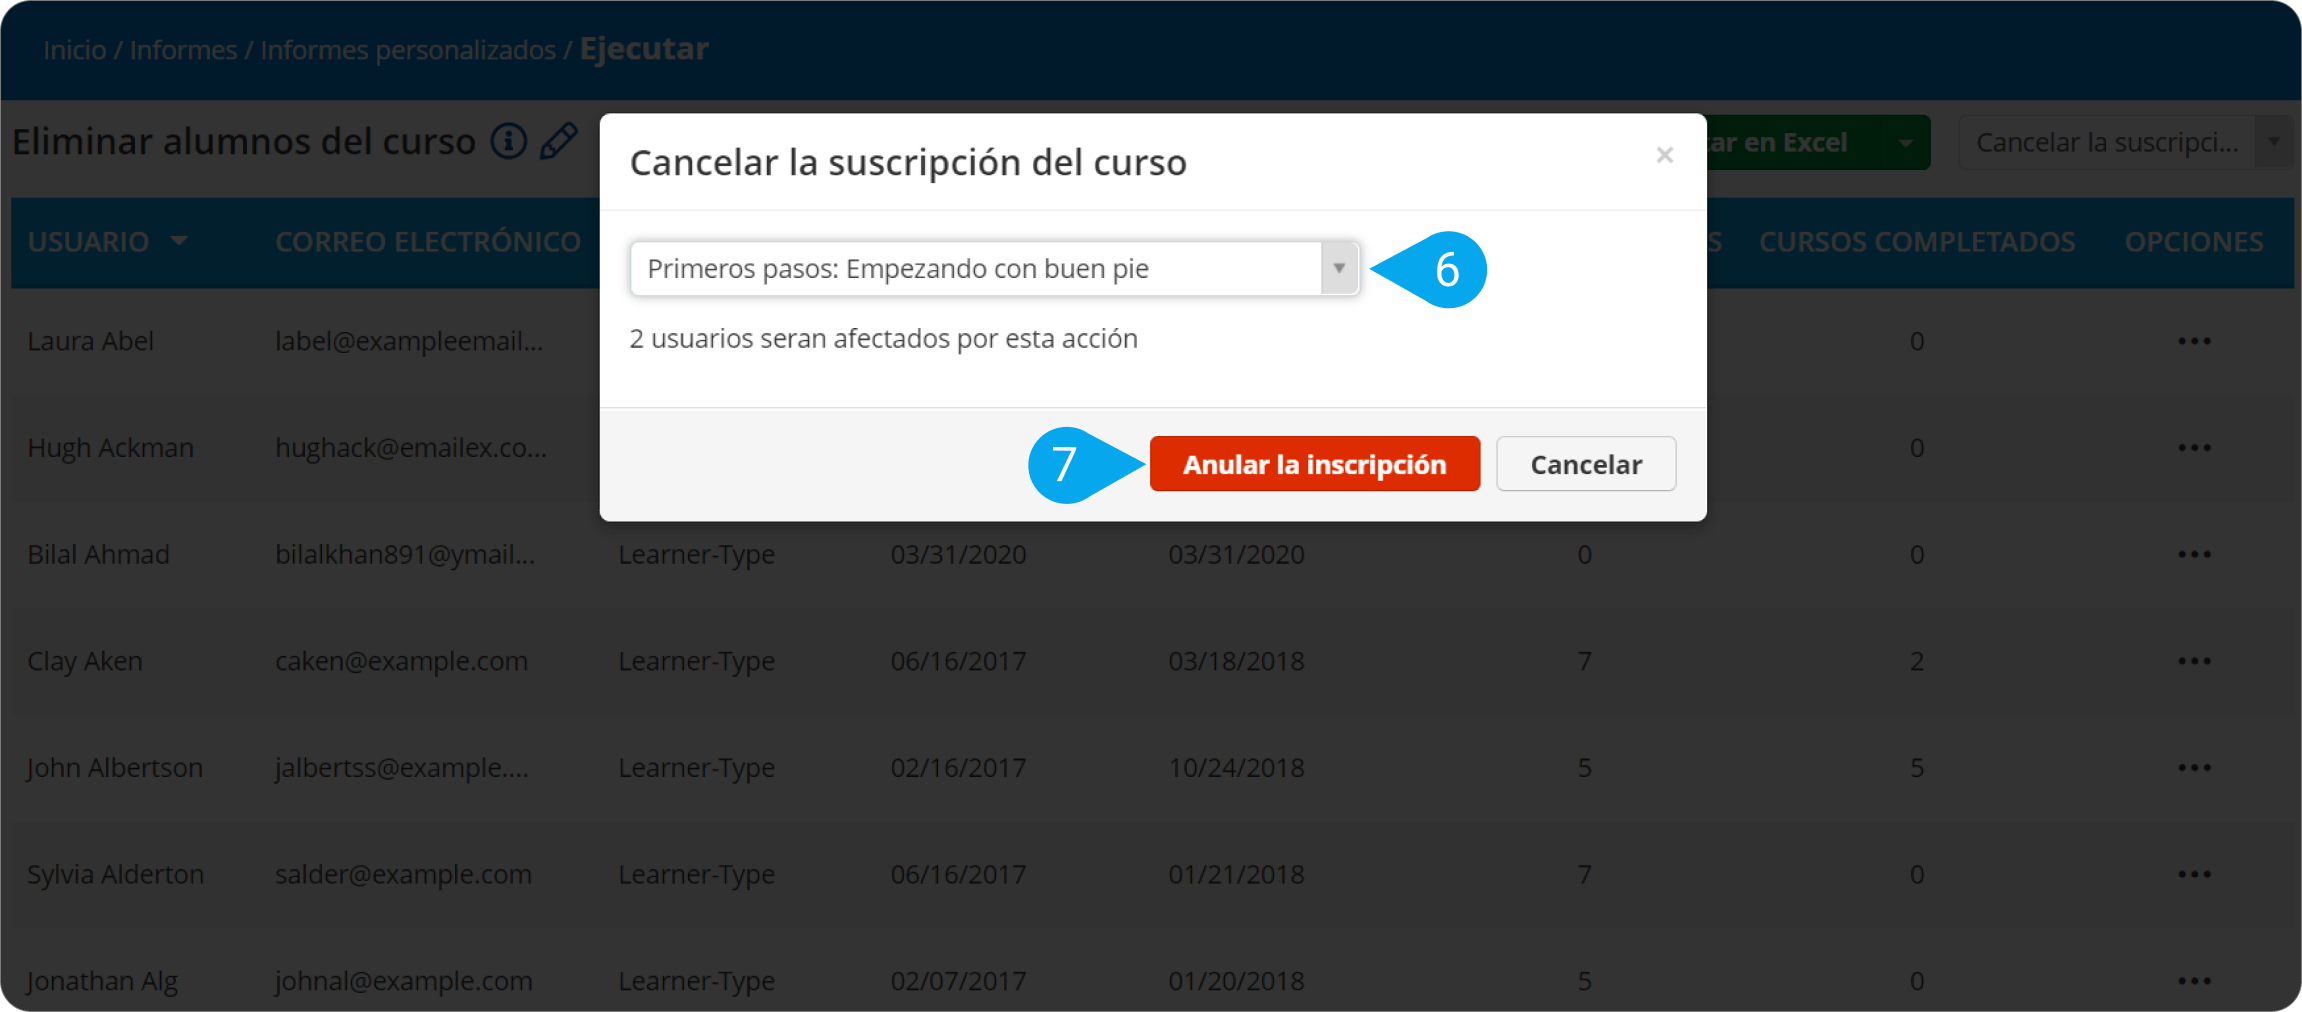Select user Sylvia Alderton
The image size is (2302, 1012).
point(115,875)
